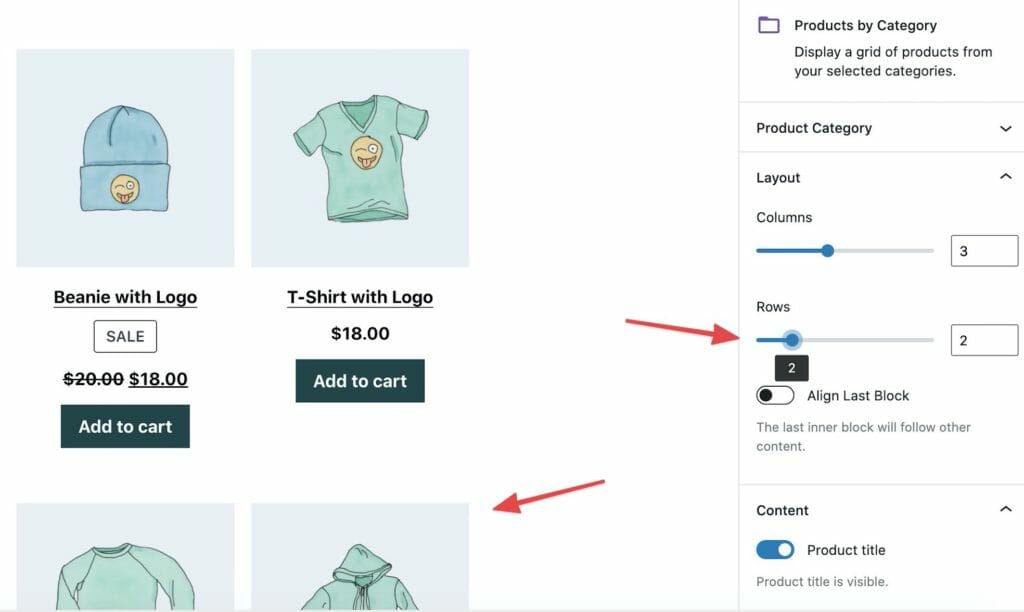
Task: Click the beanie product image thumbnail
Action: 125,157
